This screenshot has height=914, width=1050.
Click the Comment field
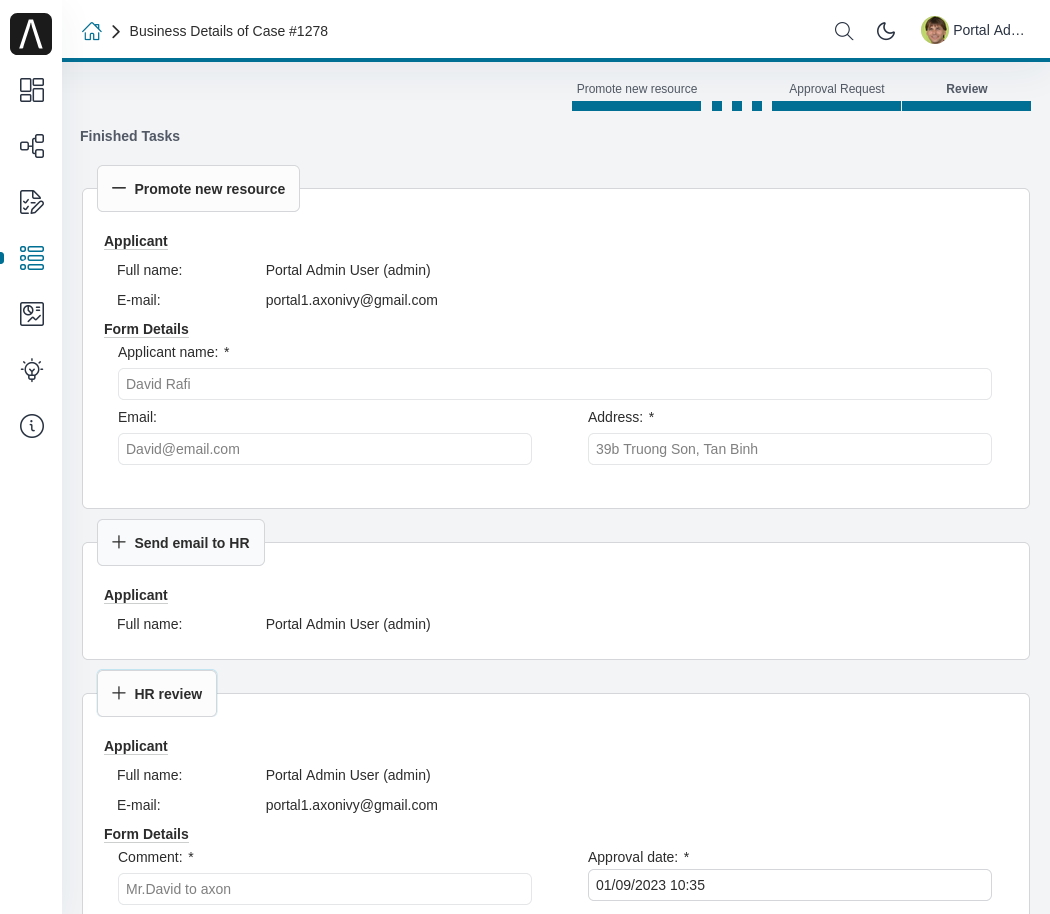pos(325,889)
